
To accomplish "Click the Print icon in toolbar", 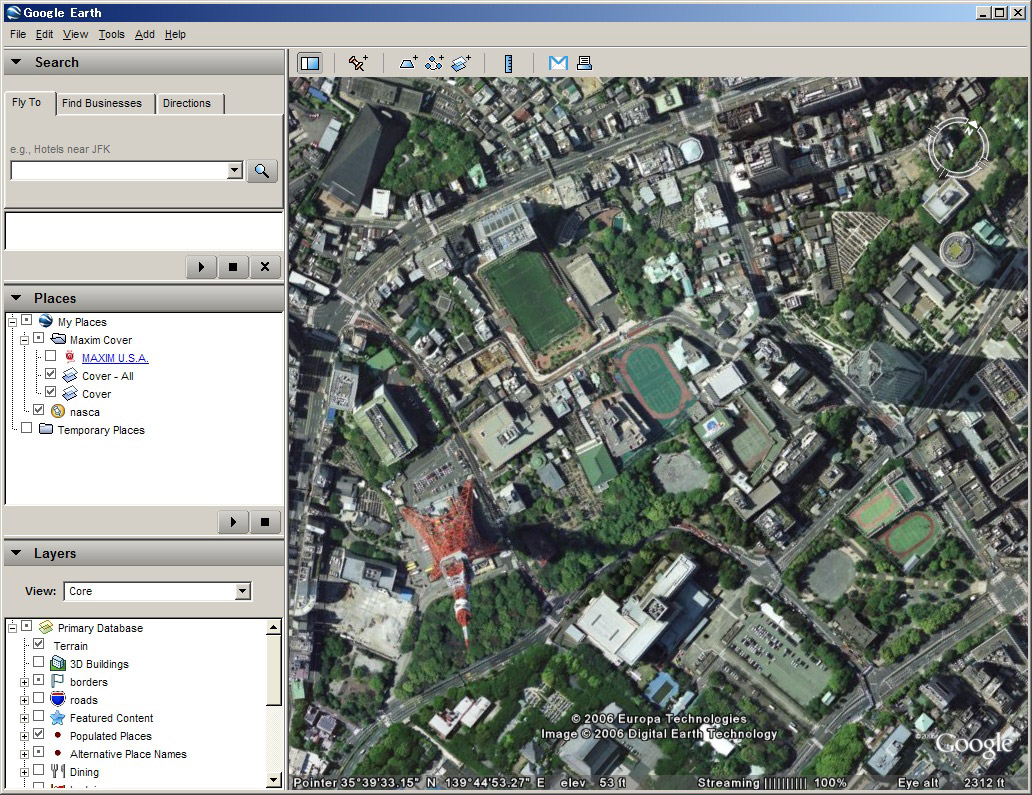I will pos(584,63).
